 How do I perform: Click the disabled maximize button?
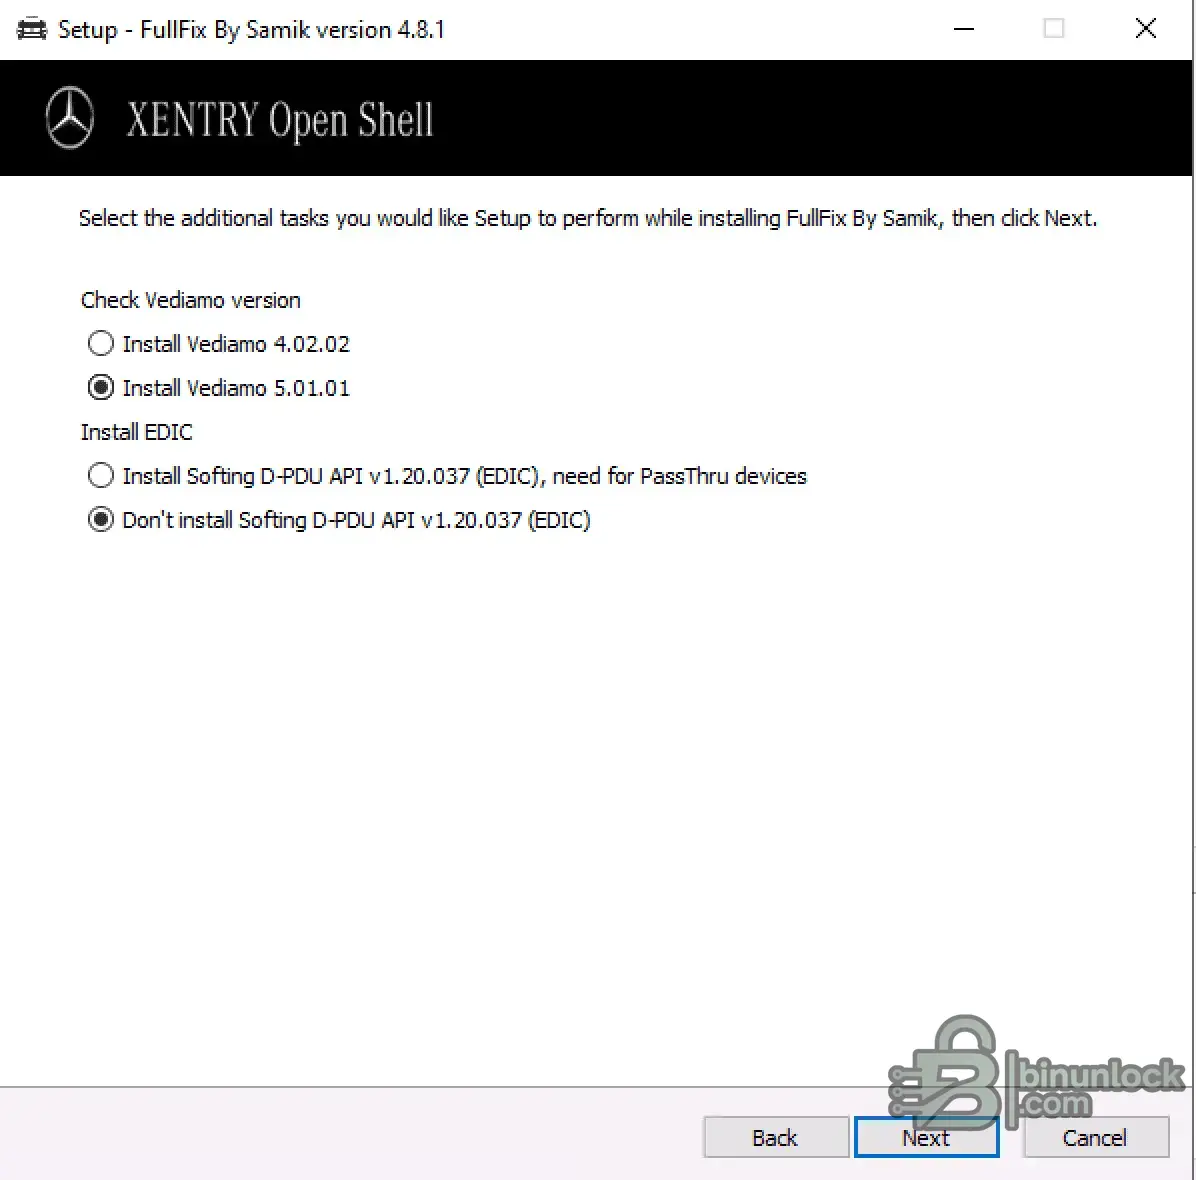(1054, 29)
